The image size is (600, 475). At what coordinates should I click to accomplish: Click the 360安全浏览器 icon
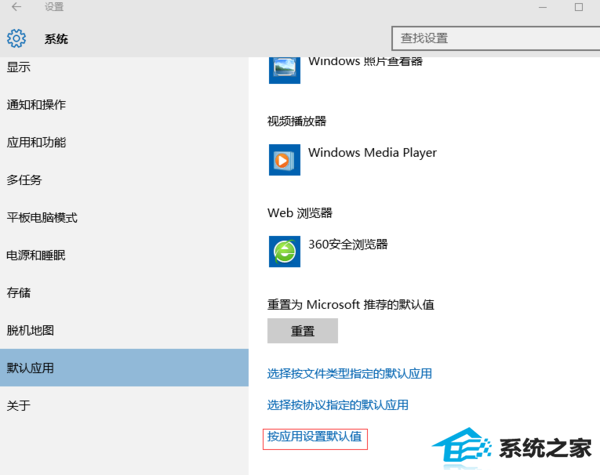click(284, 251)
